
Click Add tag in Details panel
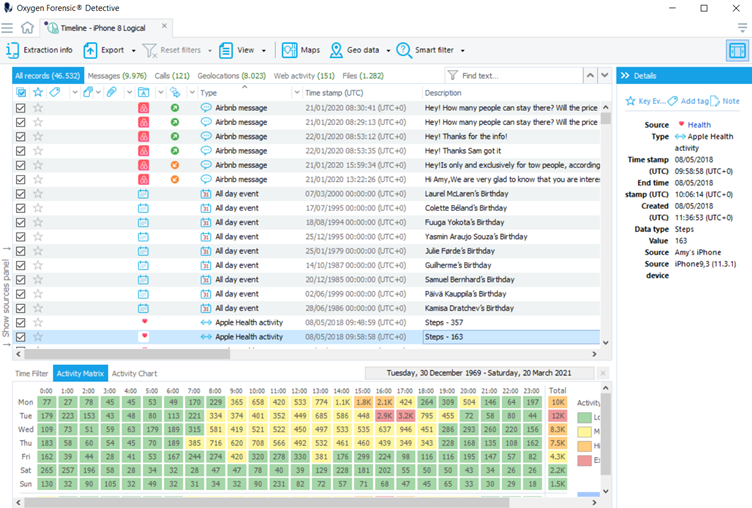tap(688, 101)
